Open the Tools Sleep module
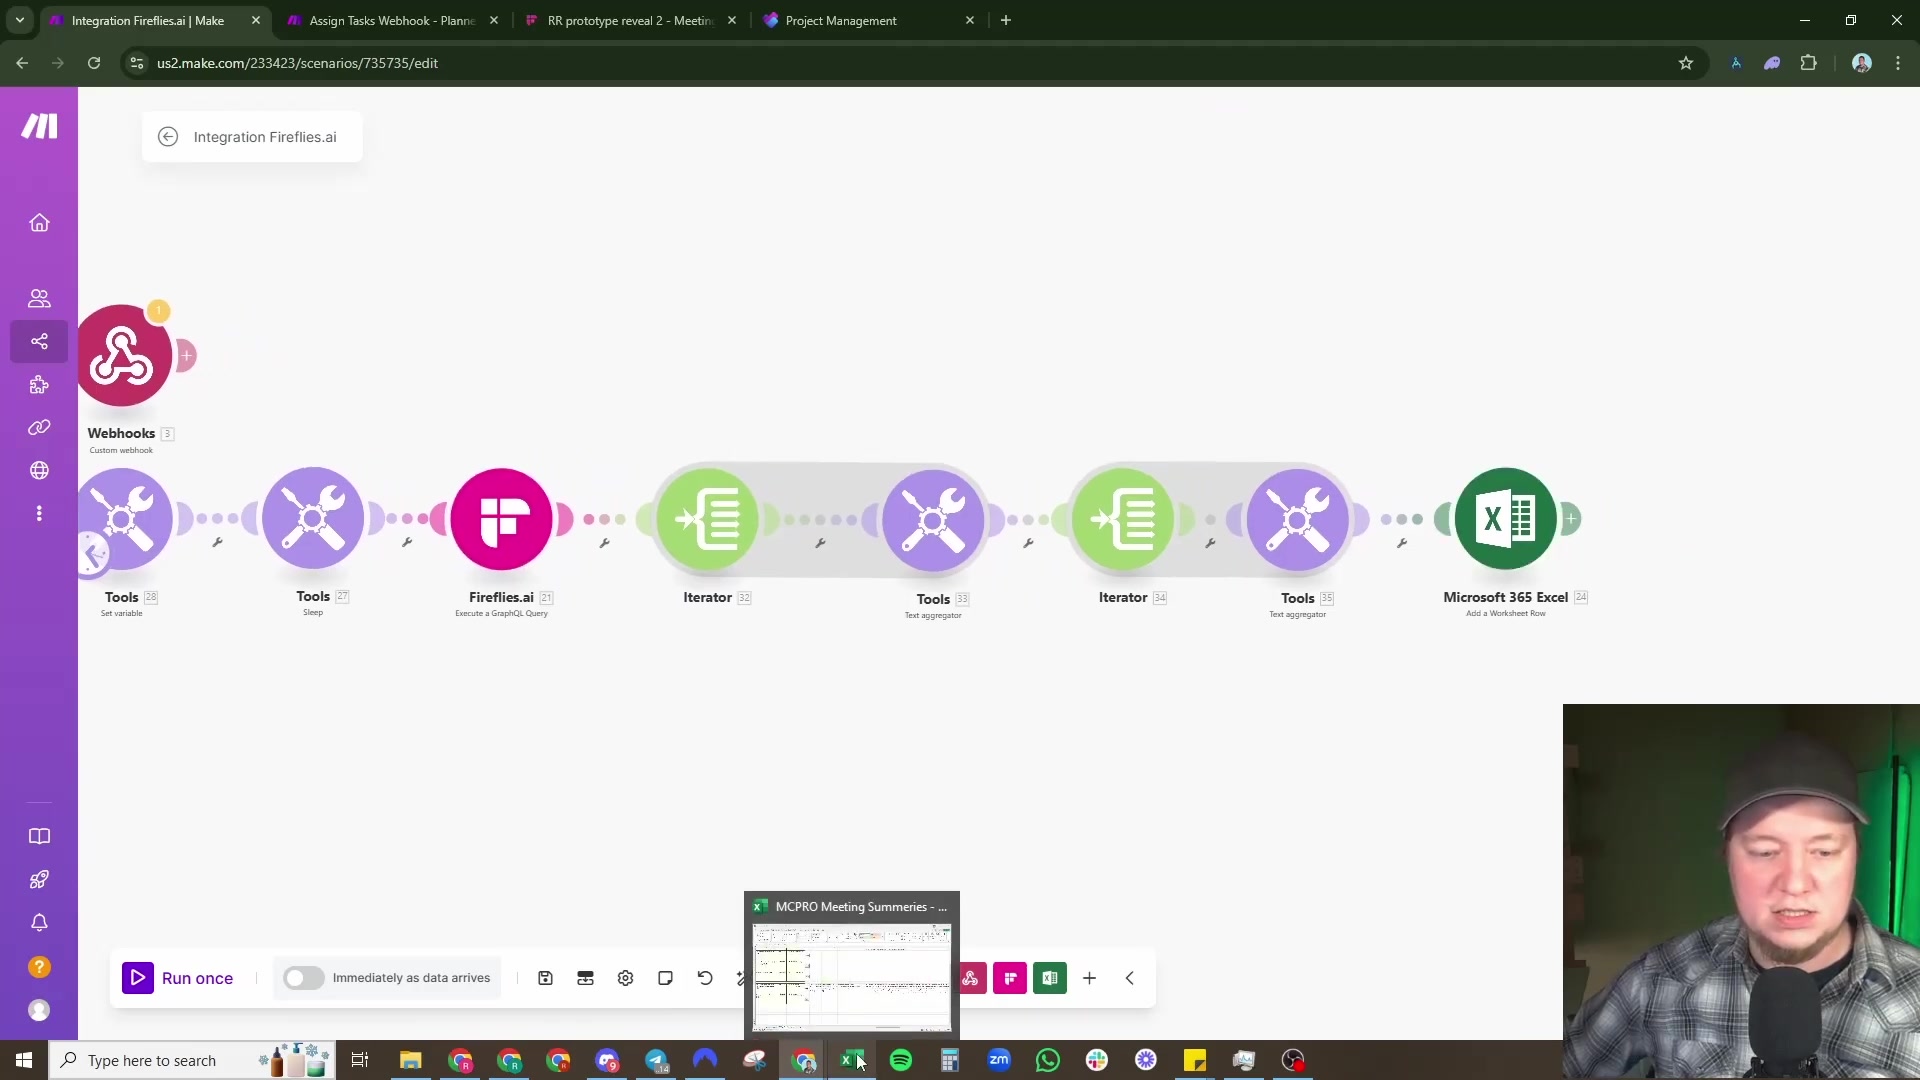The height and width of the screenshot is (1080, 1920). point(313,518)
